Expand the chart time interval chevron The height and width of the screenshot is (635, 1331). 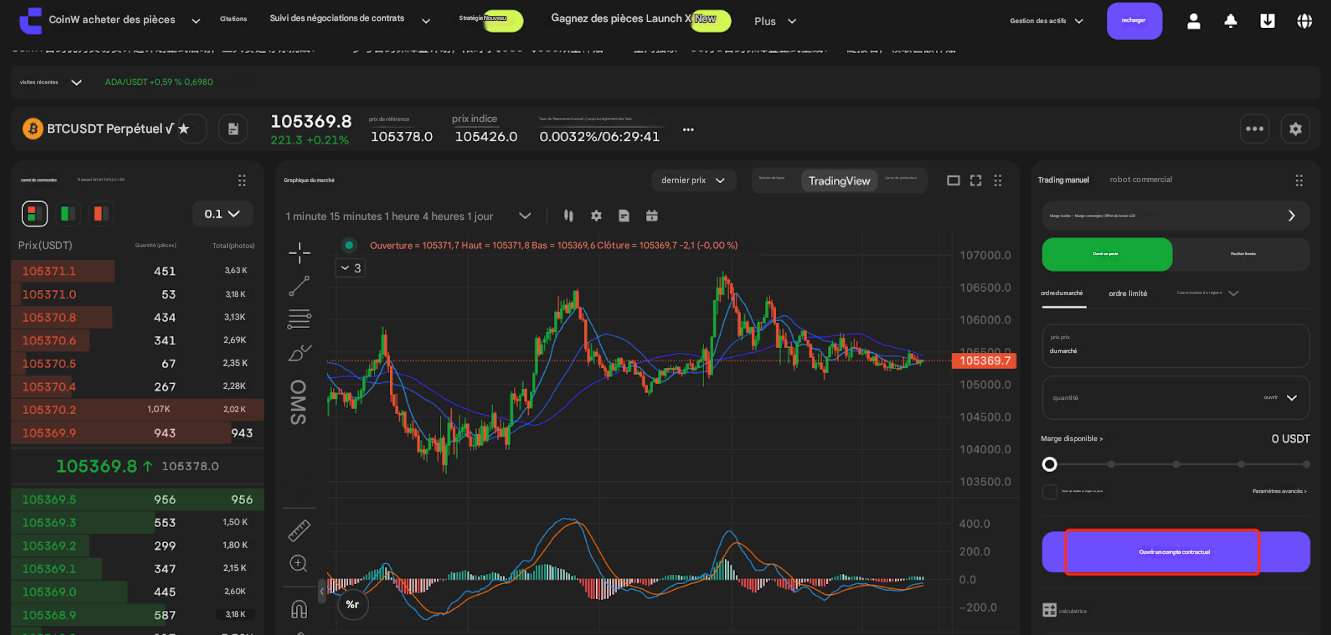click(525, 215)
